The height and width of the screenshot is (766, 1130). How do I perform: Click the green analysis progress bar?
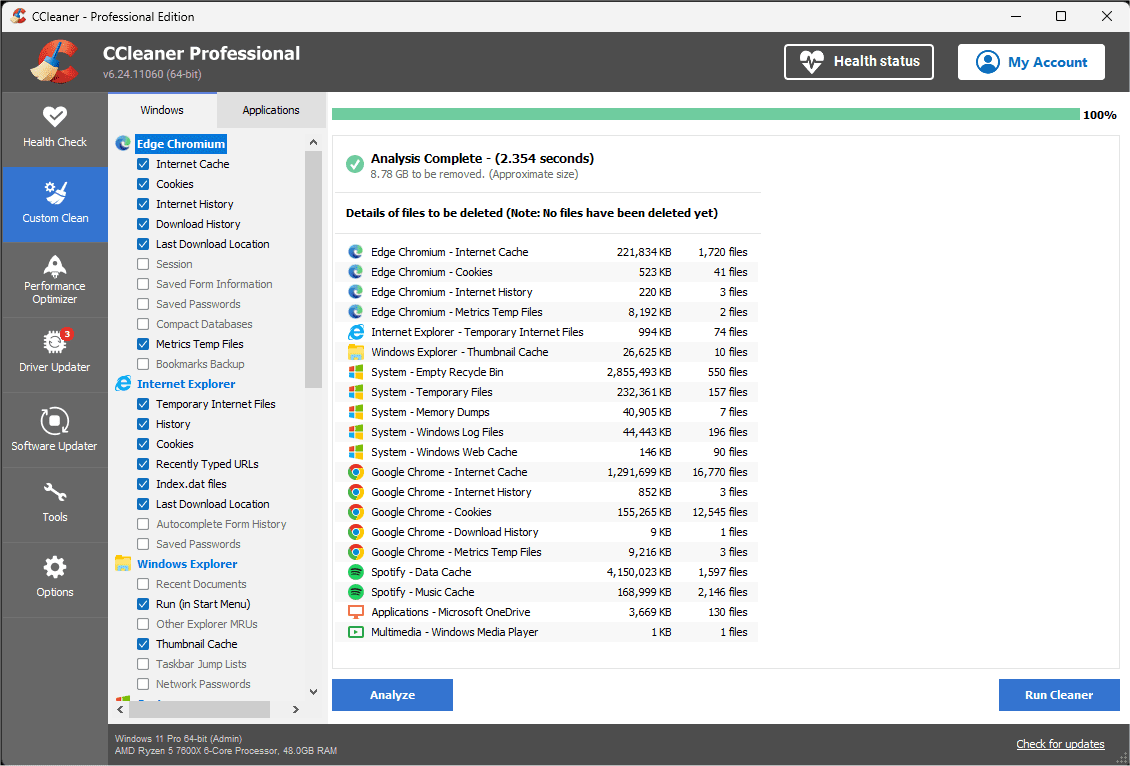click(x=700, y=115)
